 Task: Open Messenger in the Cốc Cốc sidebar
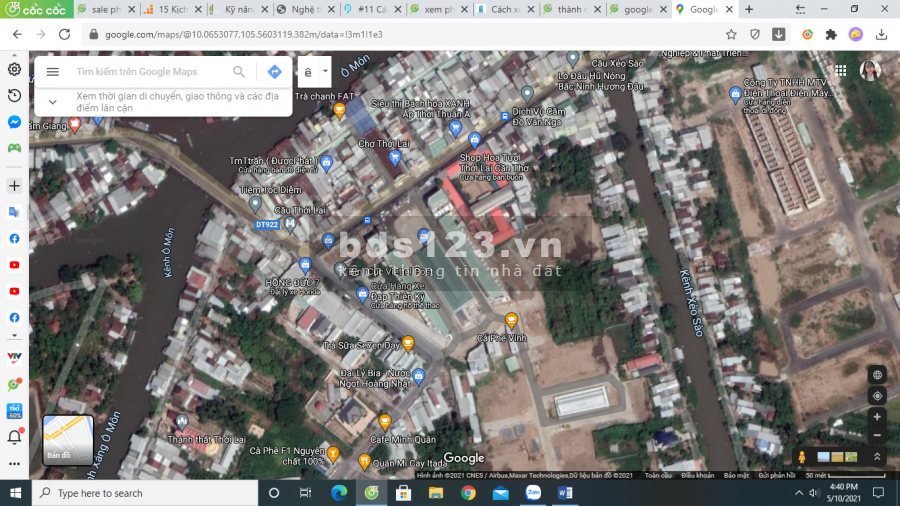pos(14,122)
